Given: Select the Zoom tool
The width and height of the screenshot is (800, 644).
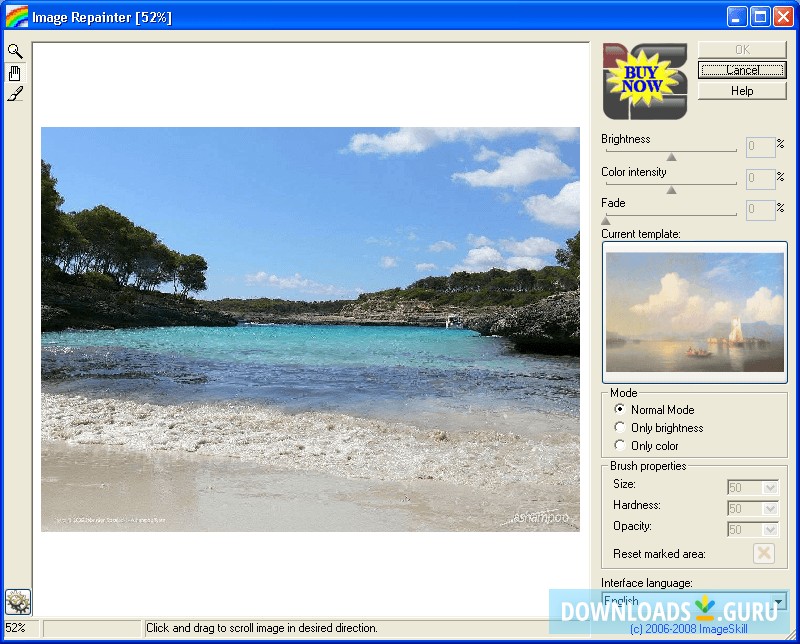Looking at the screenshot, I should pyautogui.click(x=14, y=49).
